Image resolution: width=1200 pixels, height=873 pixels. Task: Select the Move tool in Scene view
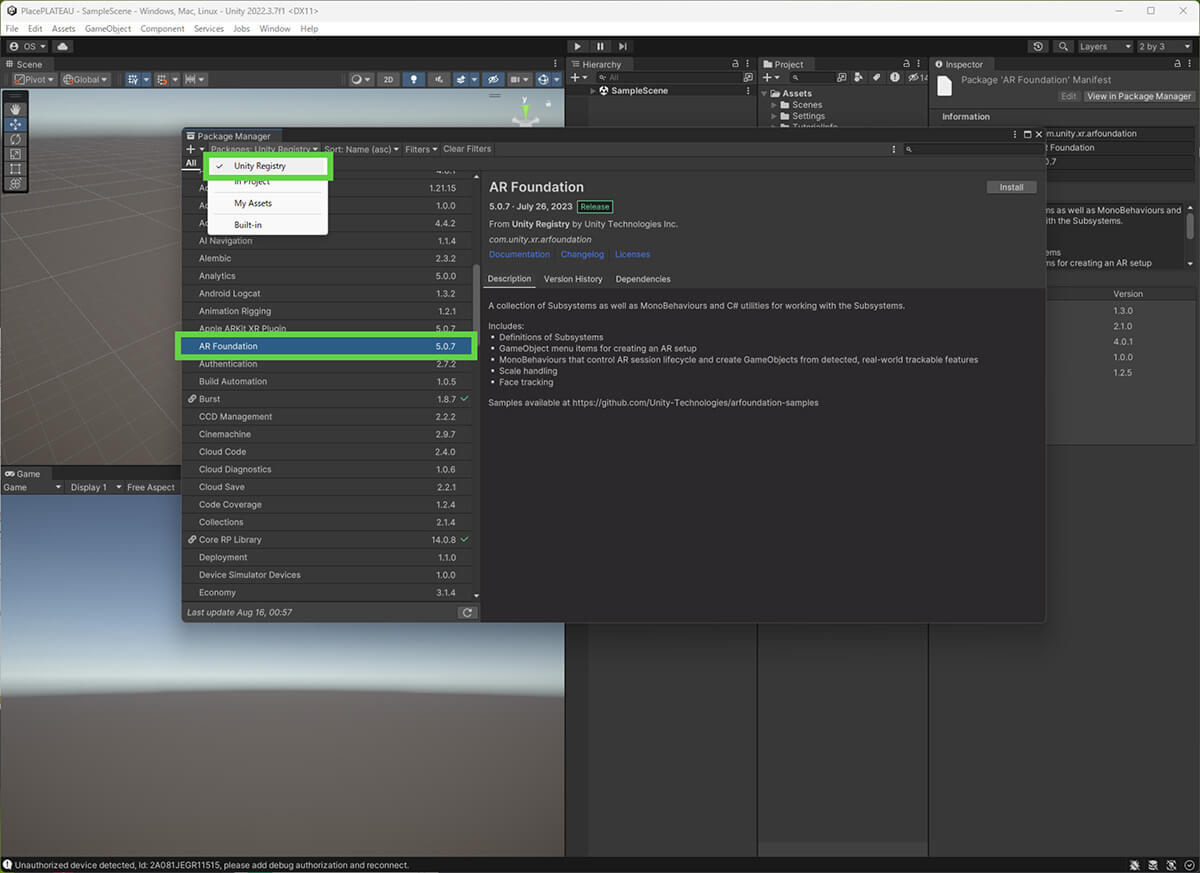click(15, 124)
